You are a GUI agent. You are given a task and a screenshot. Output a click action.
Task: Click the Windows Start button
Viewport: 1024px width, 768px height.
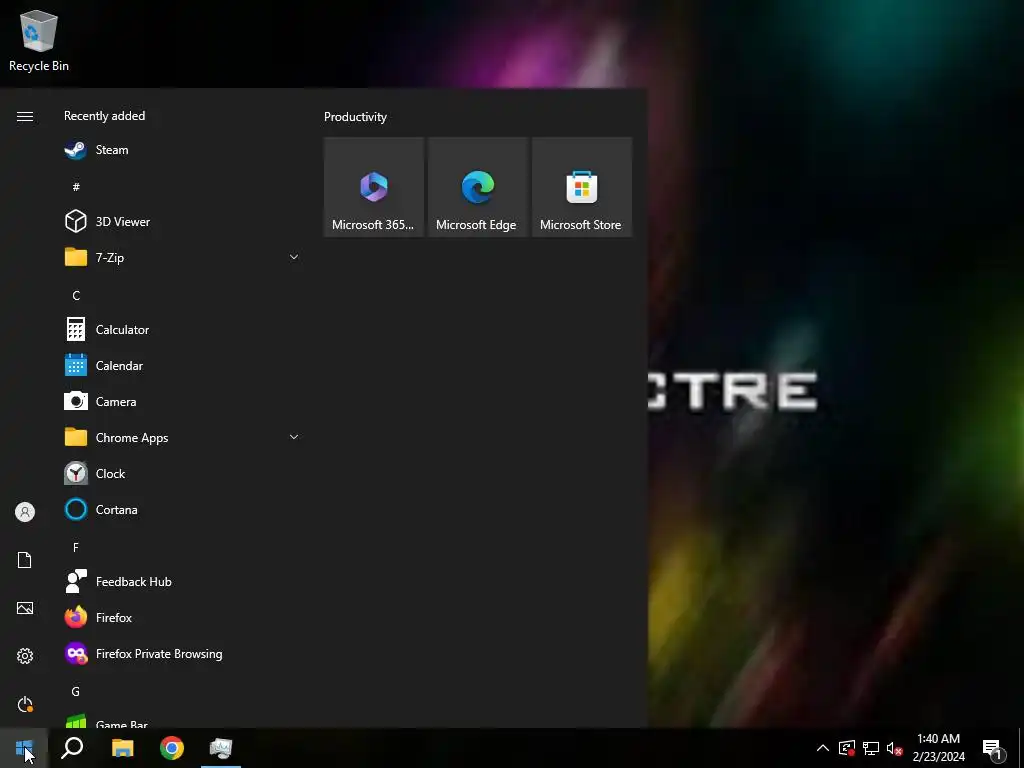[24, 748]
